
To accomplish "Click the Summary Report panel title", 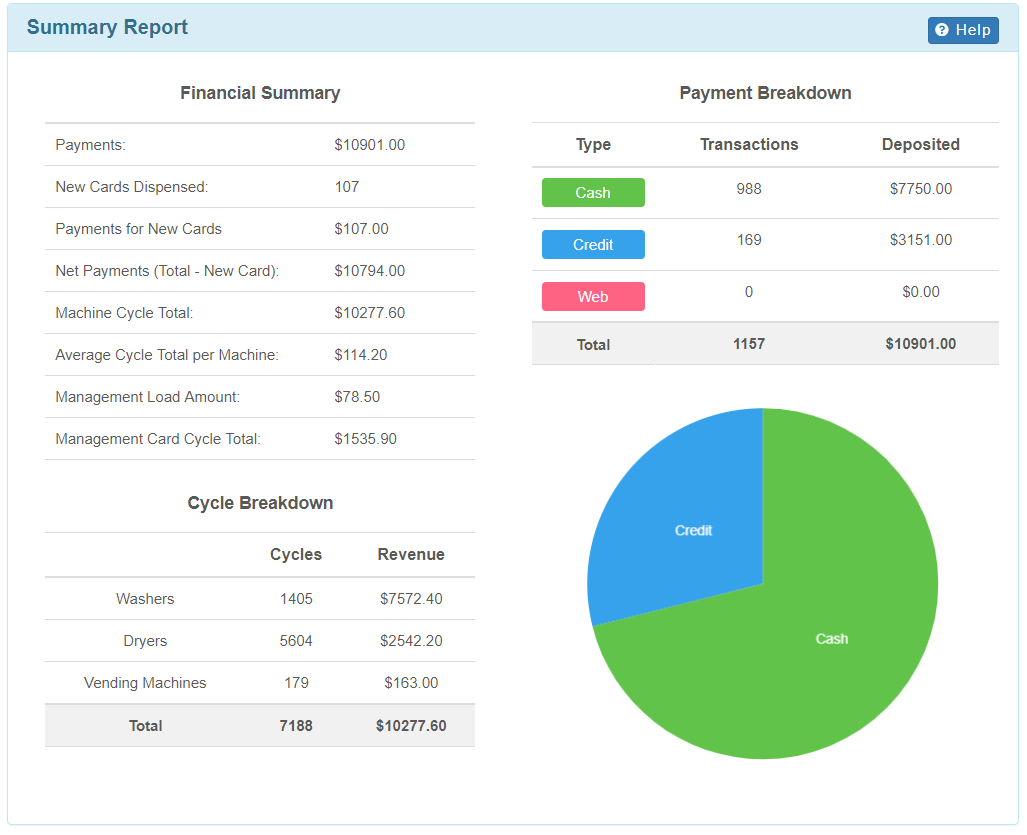I will pos(107,27).
